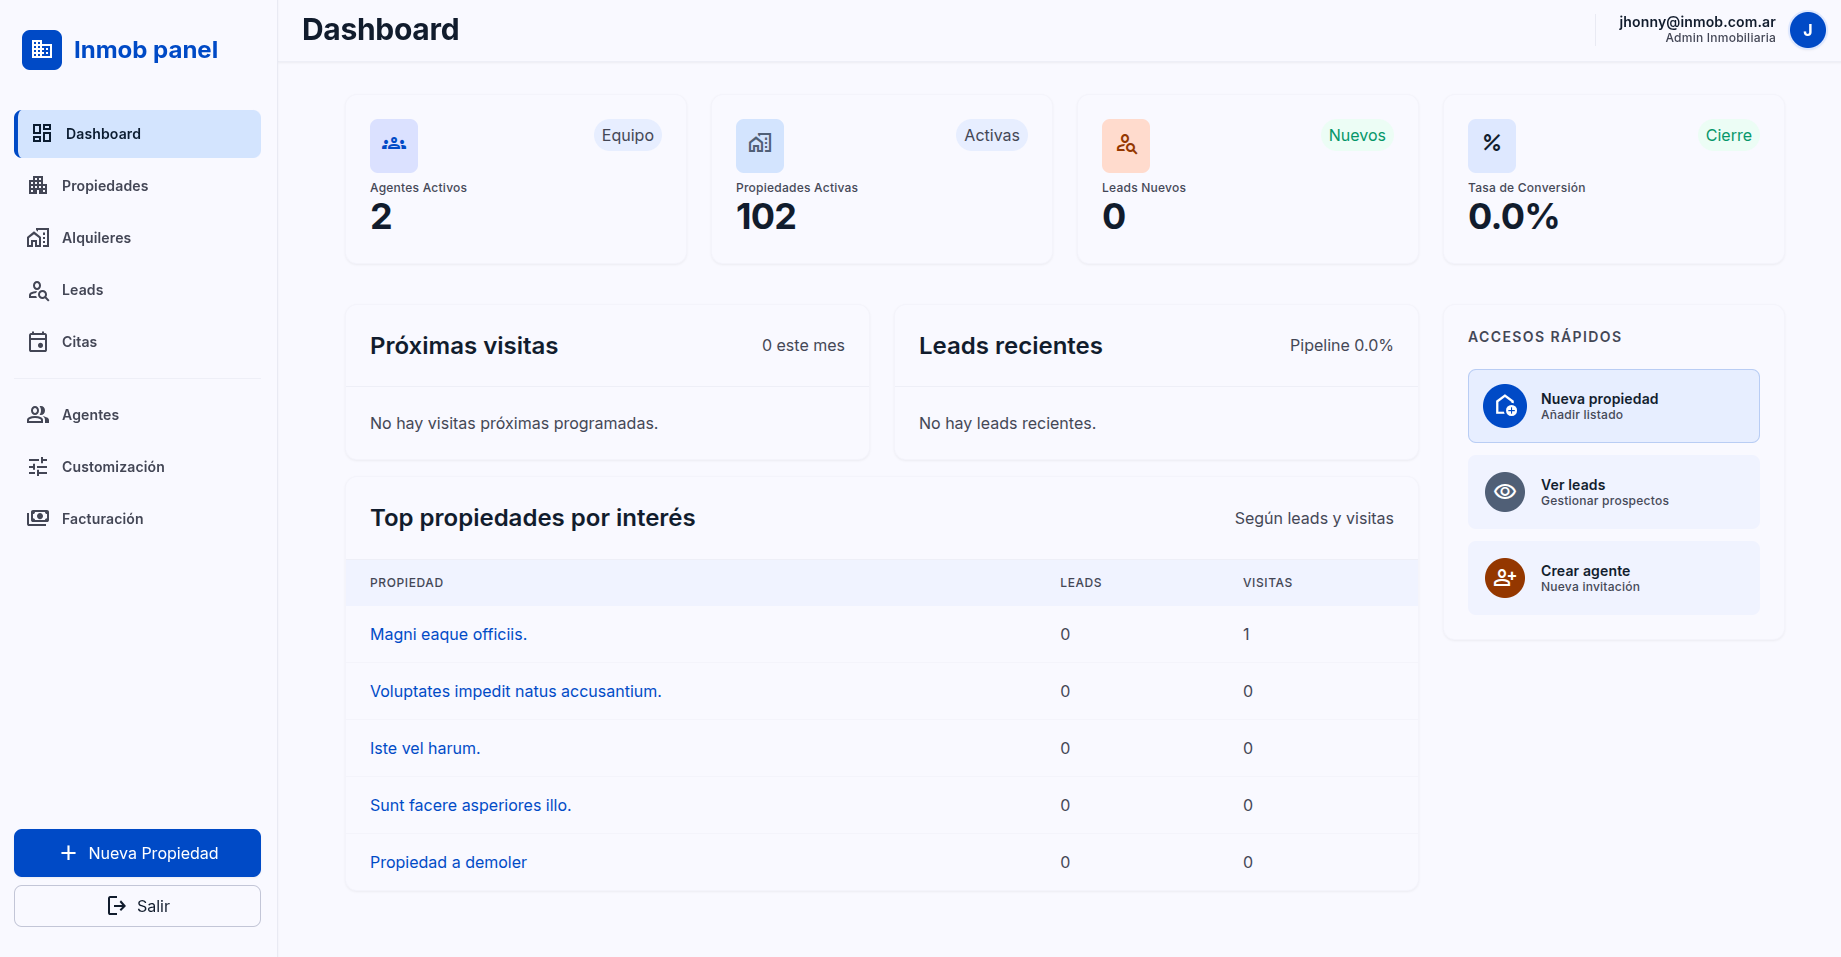
Task: Click the Propiedades building icon in sidebar
Action: pos(38,186)
